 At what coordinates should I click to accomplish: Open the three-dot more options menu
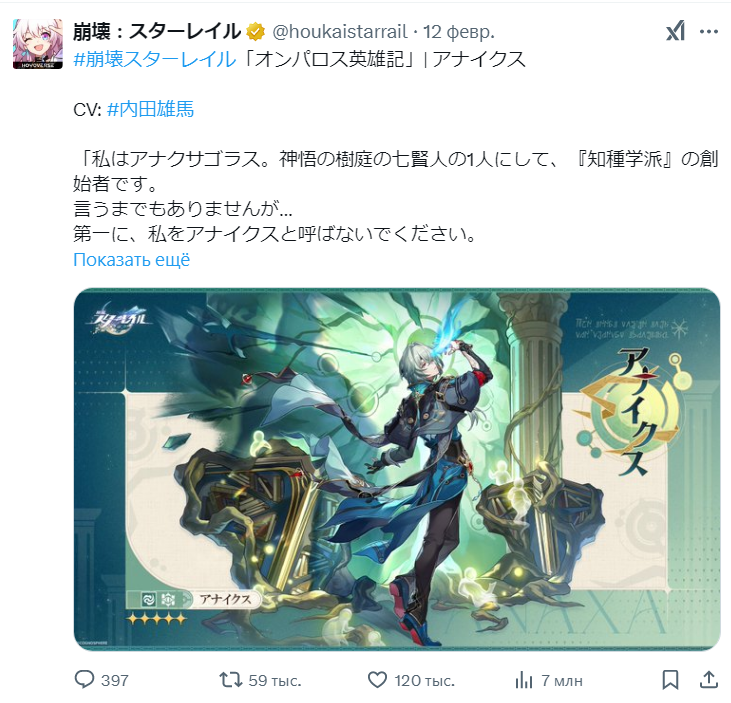709,32
